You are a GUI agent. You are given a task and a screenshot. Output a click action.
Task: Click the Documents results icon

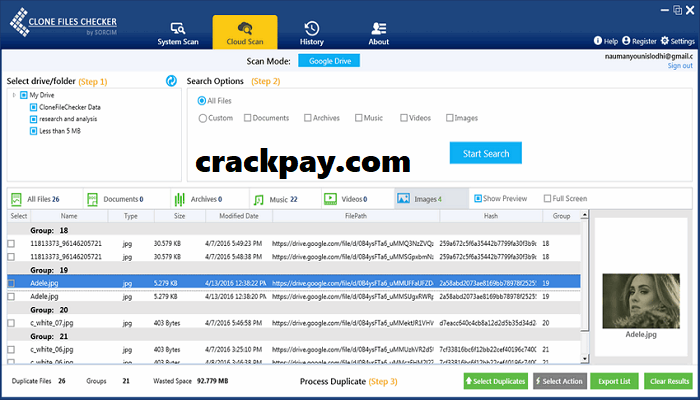[92, 199]
